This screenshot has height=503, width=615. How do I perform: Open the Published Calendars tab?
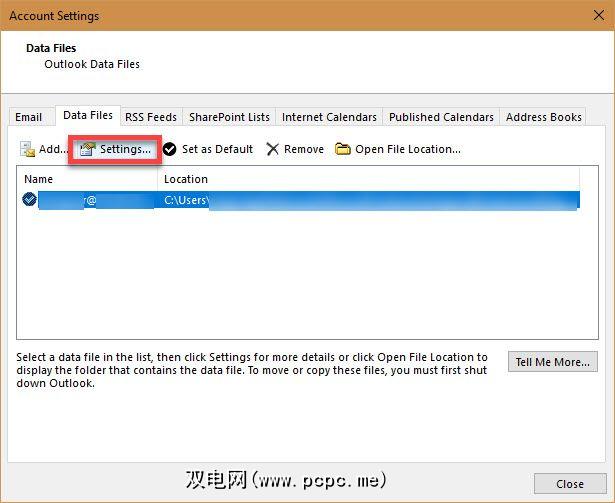[x=441, y=117]
